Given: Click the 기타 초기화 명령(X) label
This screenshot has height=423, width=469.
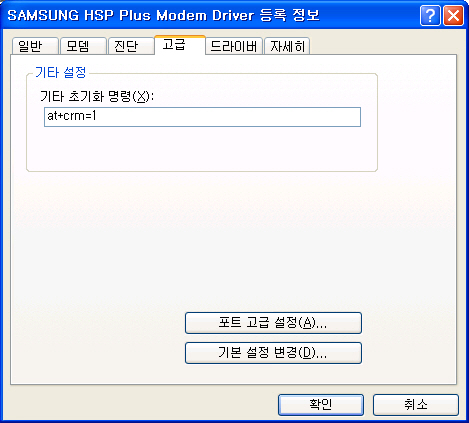Looking at the screenshot, I should [97, 97].
